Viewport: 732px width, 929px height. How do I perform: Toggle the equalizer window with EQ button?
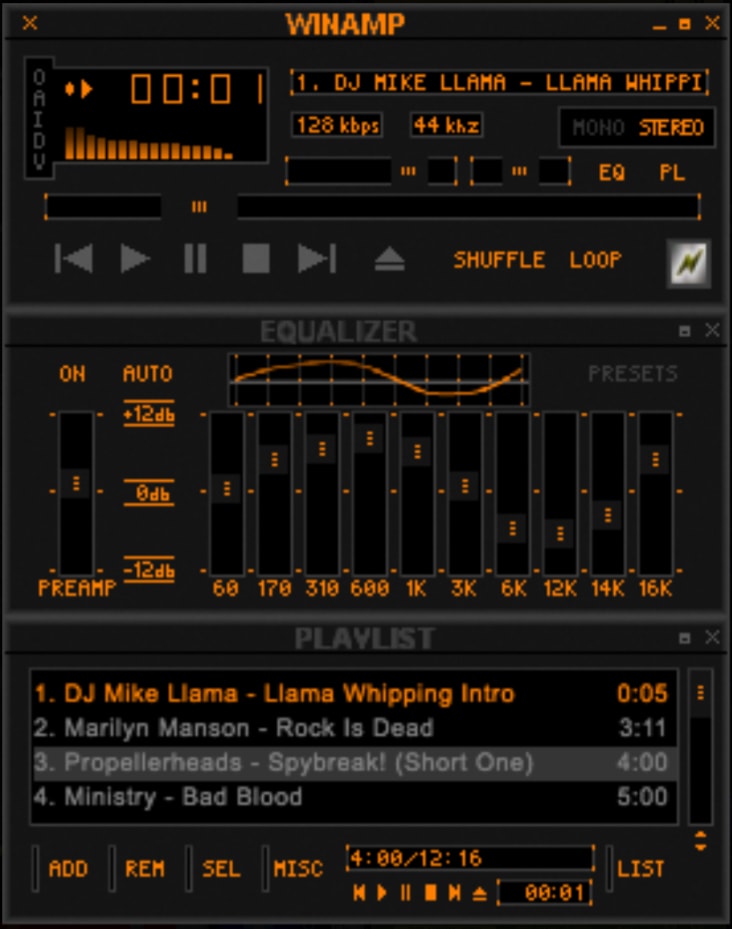pos(611,172)
